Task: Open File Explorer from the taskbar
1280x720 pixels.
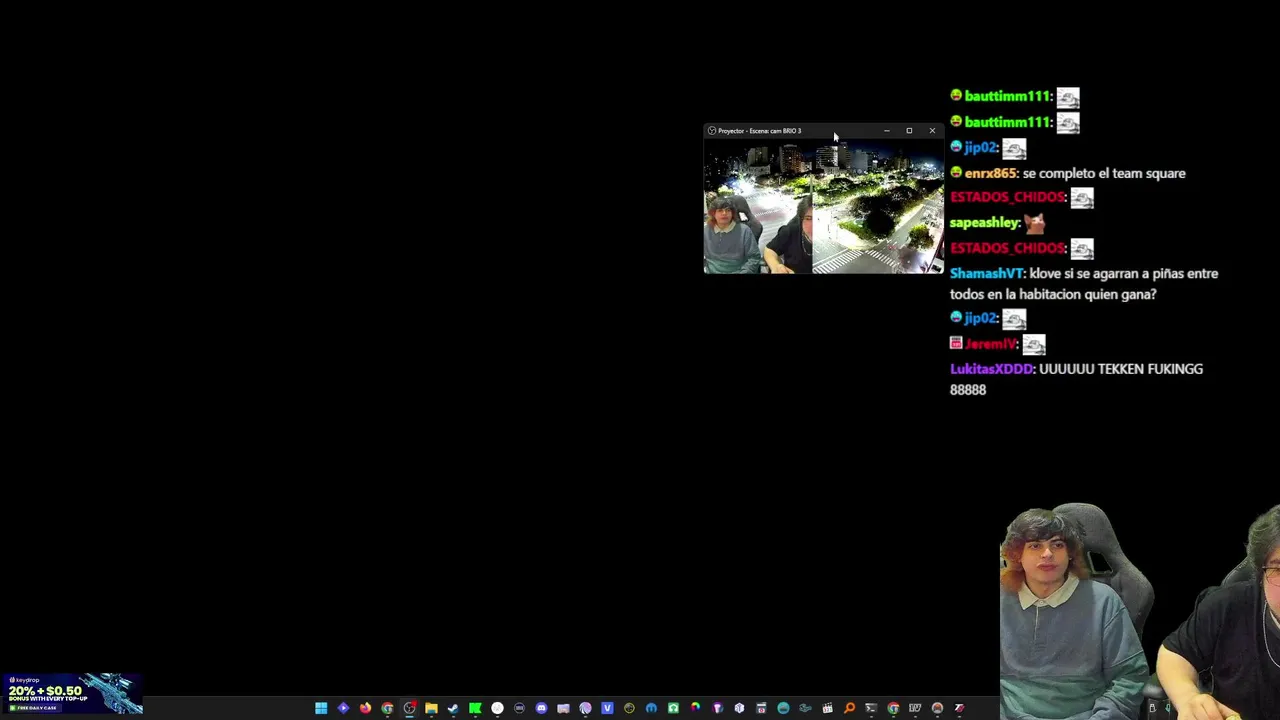Action: [431, 708]
